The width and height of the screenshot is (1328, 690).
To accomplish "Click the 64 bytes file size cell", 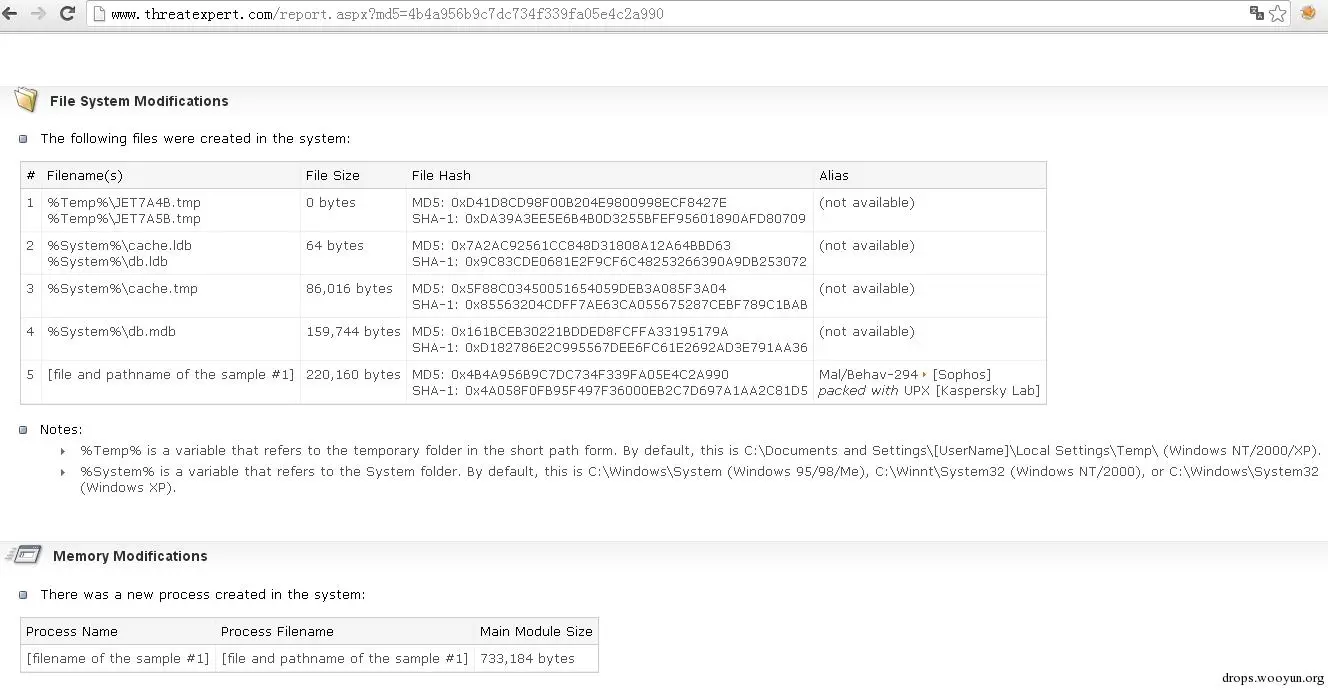I will (335, 246).
